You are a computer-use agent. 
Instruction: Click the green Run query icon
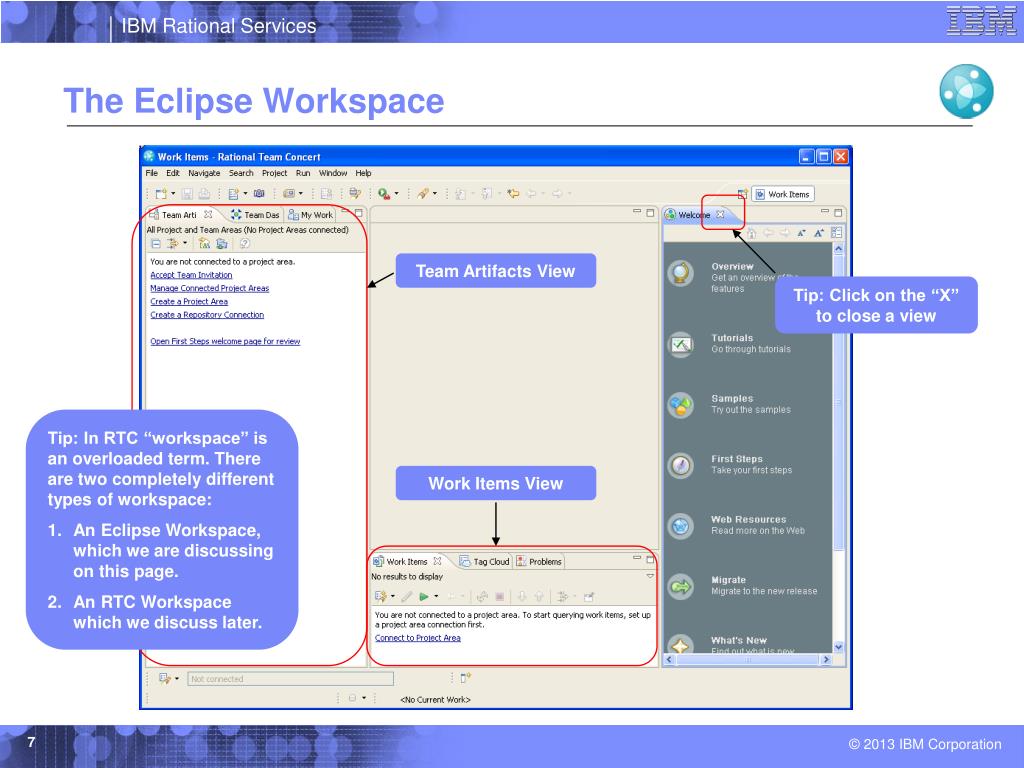pyautogui.click(x=424, y=596)
